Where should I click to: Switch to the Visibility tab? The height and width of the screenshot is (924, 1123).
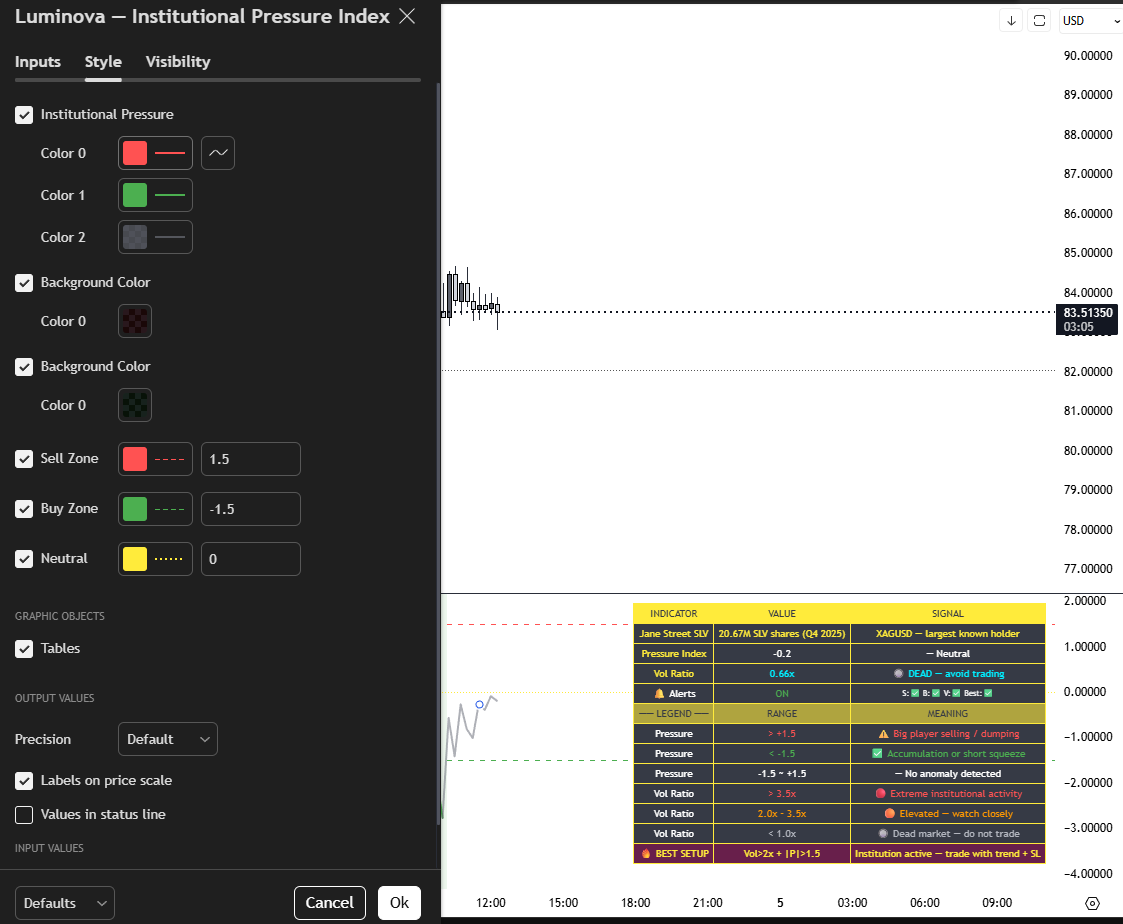pyautogui.click(x=178, y=62)
